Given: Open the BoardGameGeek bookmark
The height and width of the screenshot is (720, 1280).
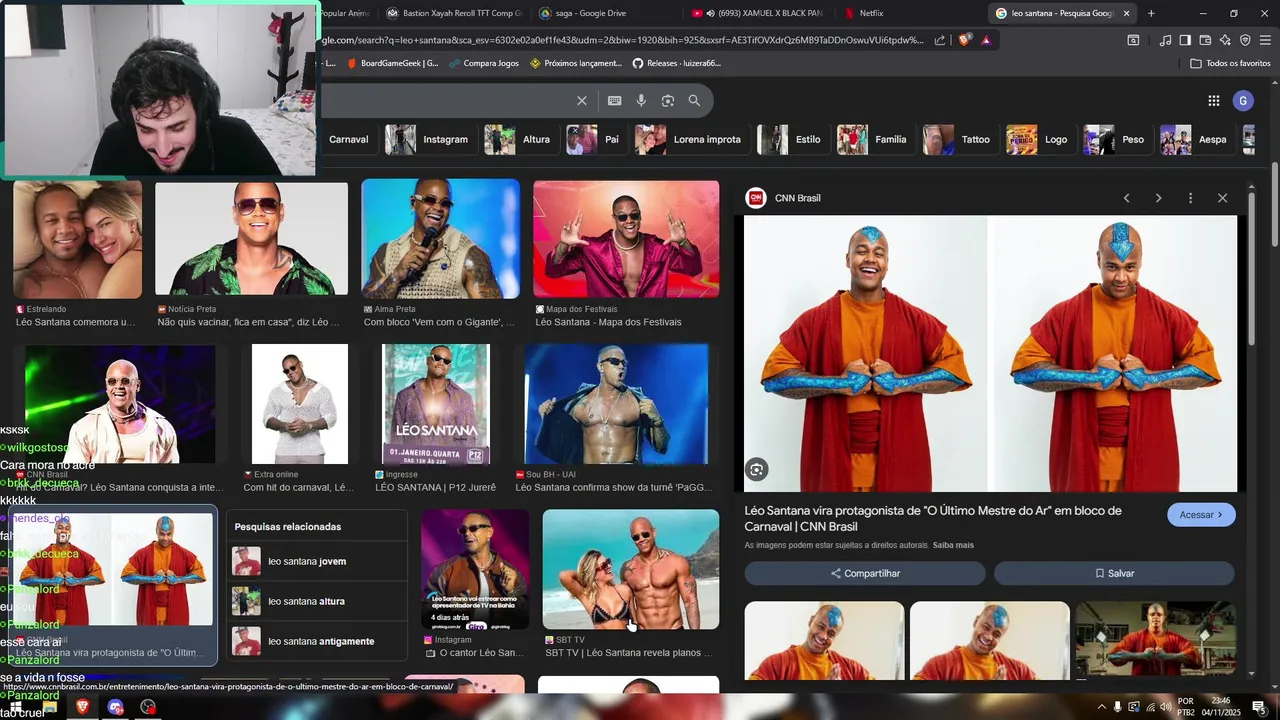Looking at the screenshot, I should click(x=393, y=63).
